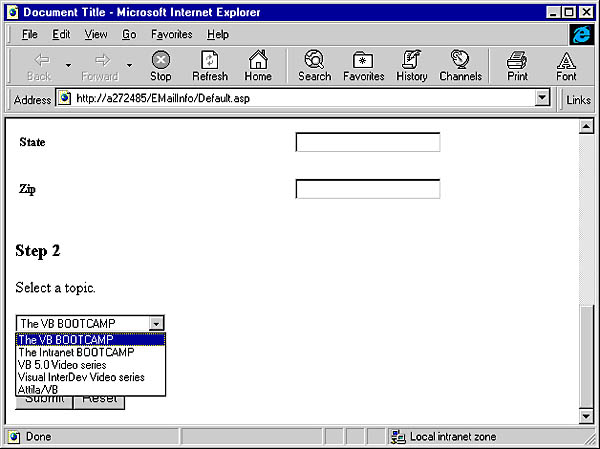This screenshot has width=600, height=449.
Task: Select The Intranet BOOTCAMP from the list
Action: (x=76, y=352)
